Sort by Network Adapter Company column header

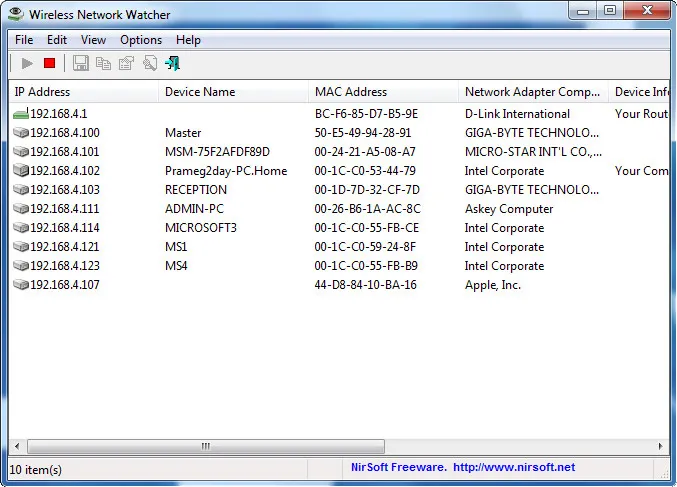[x=533, y=92]
